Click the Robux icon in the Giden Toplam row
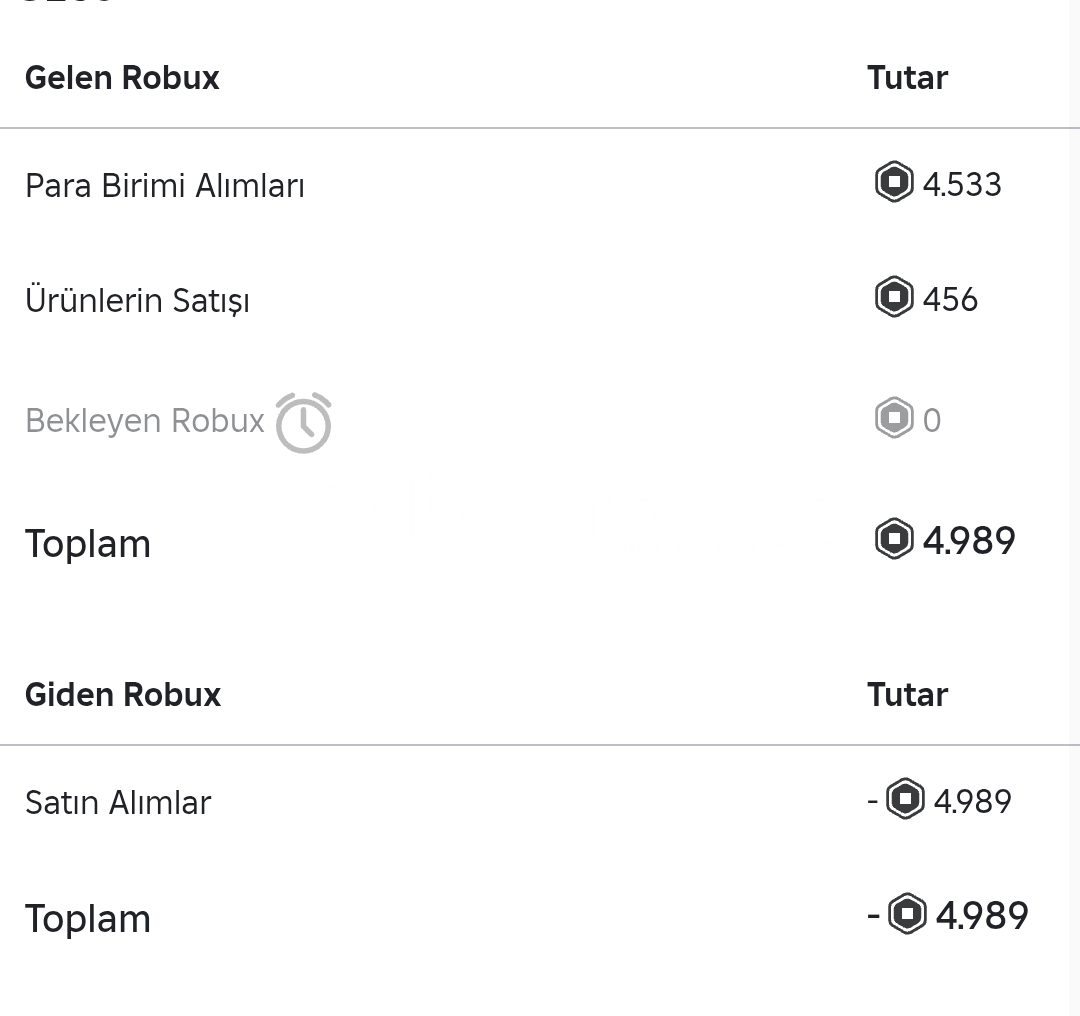 pyautogui.click(x=907, y=914)
